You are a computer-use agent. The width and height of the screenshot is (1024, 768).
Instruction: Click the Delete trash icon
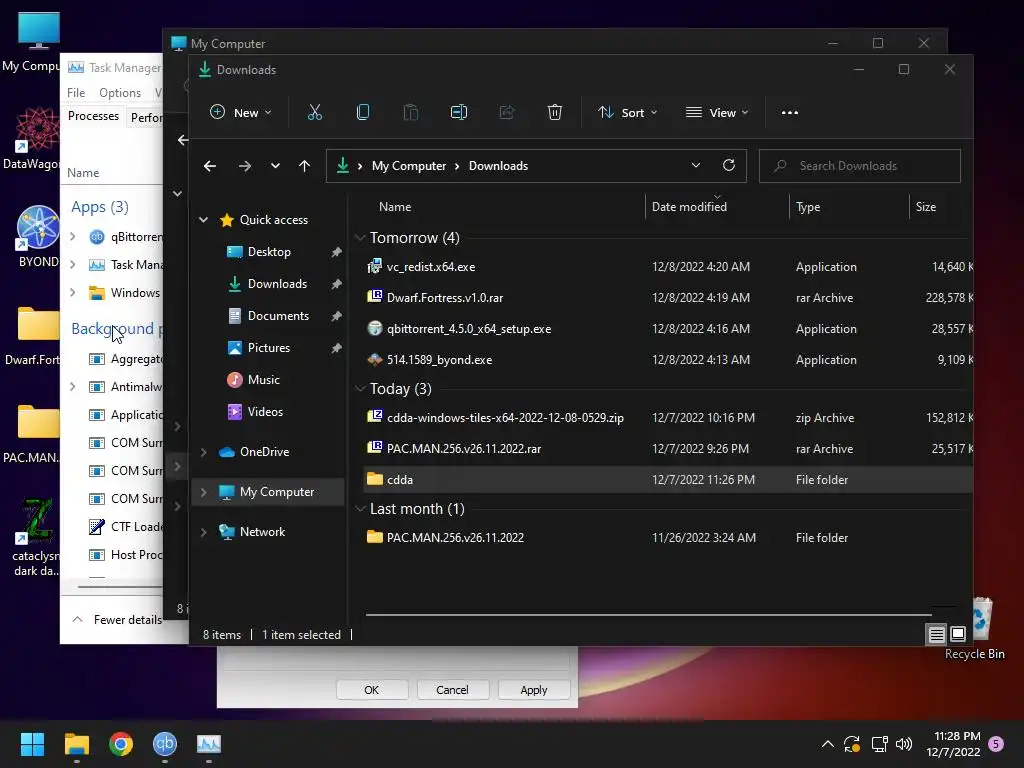[554, 112]
